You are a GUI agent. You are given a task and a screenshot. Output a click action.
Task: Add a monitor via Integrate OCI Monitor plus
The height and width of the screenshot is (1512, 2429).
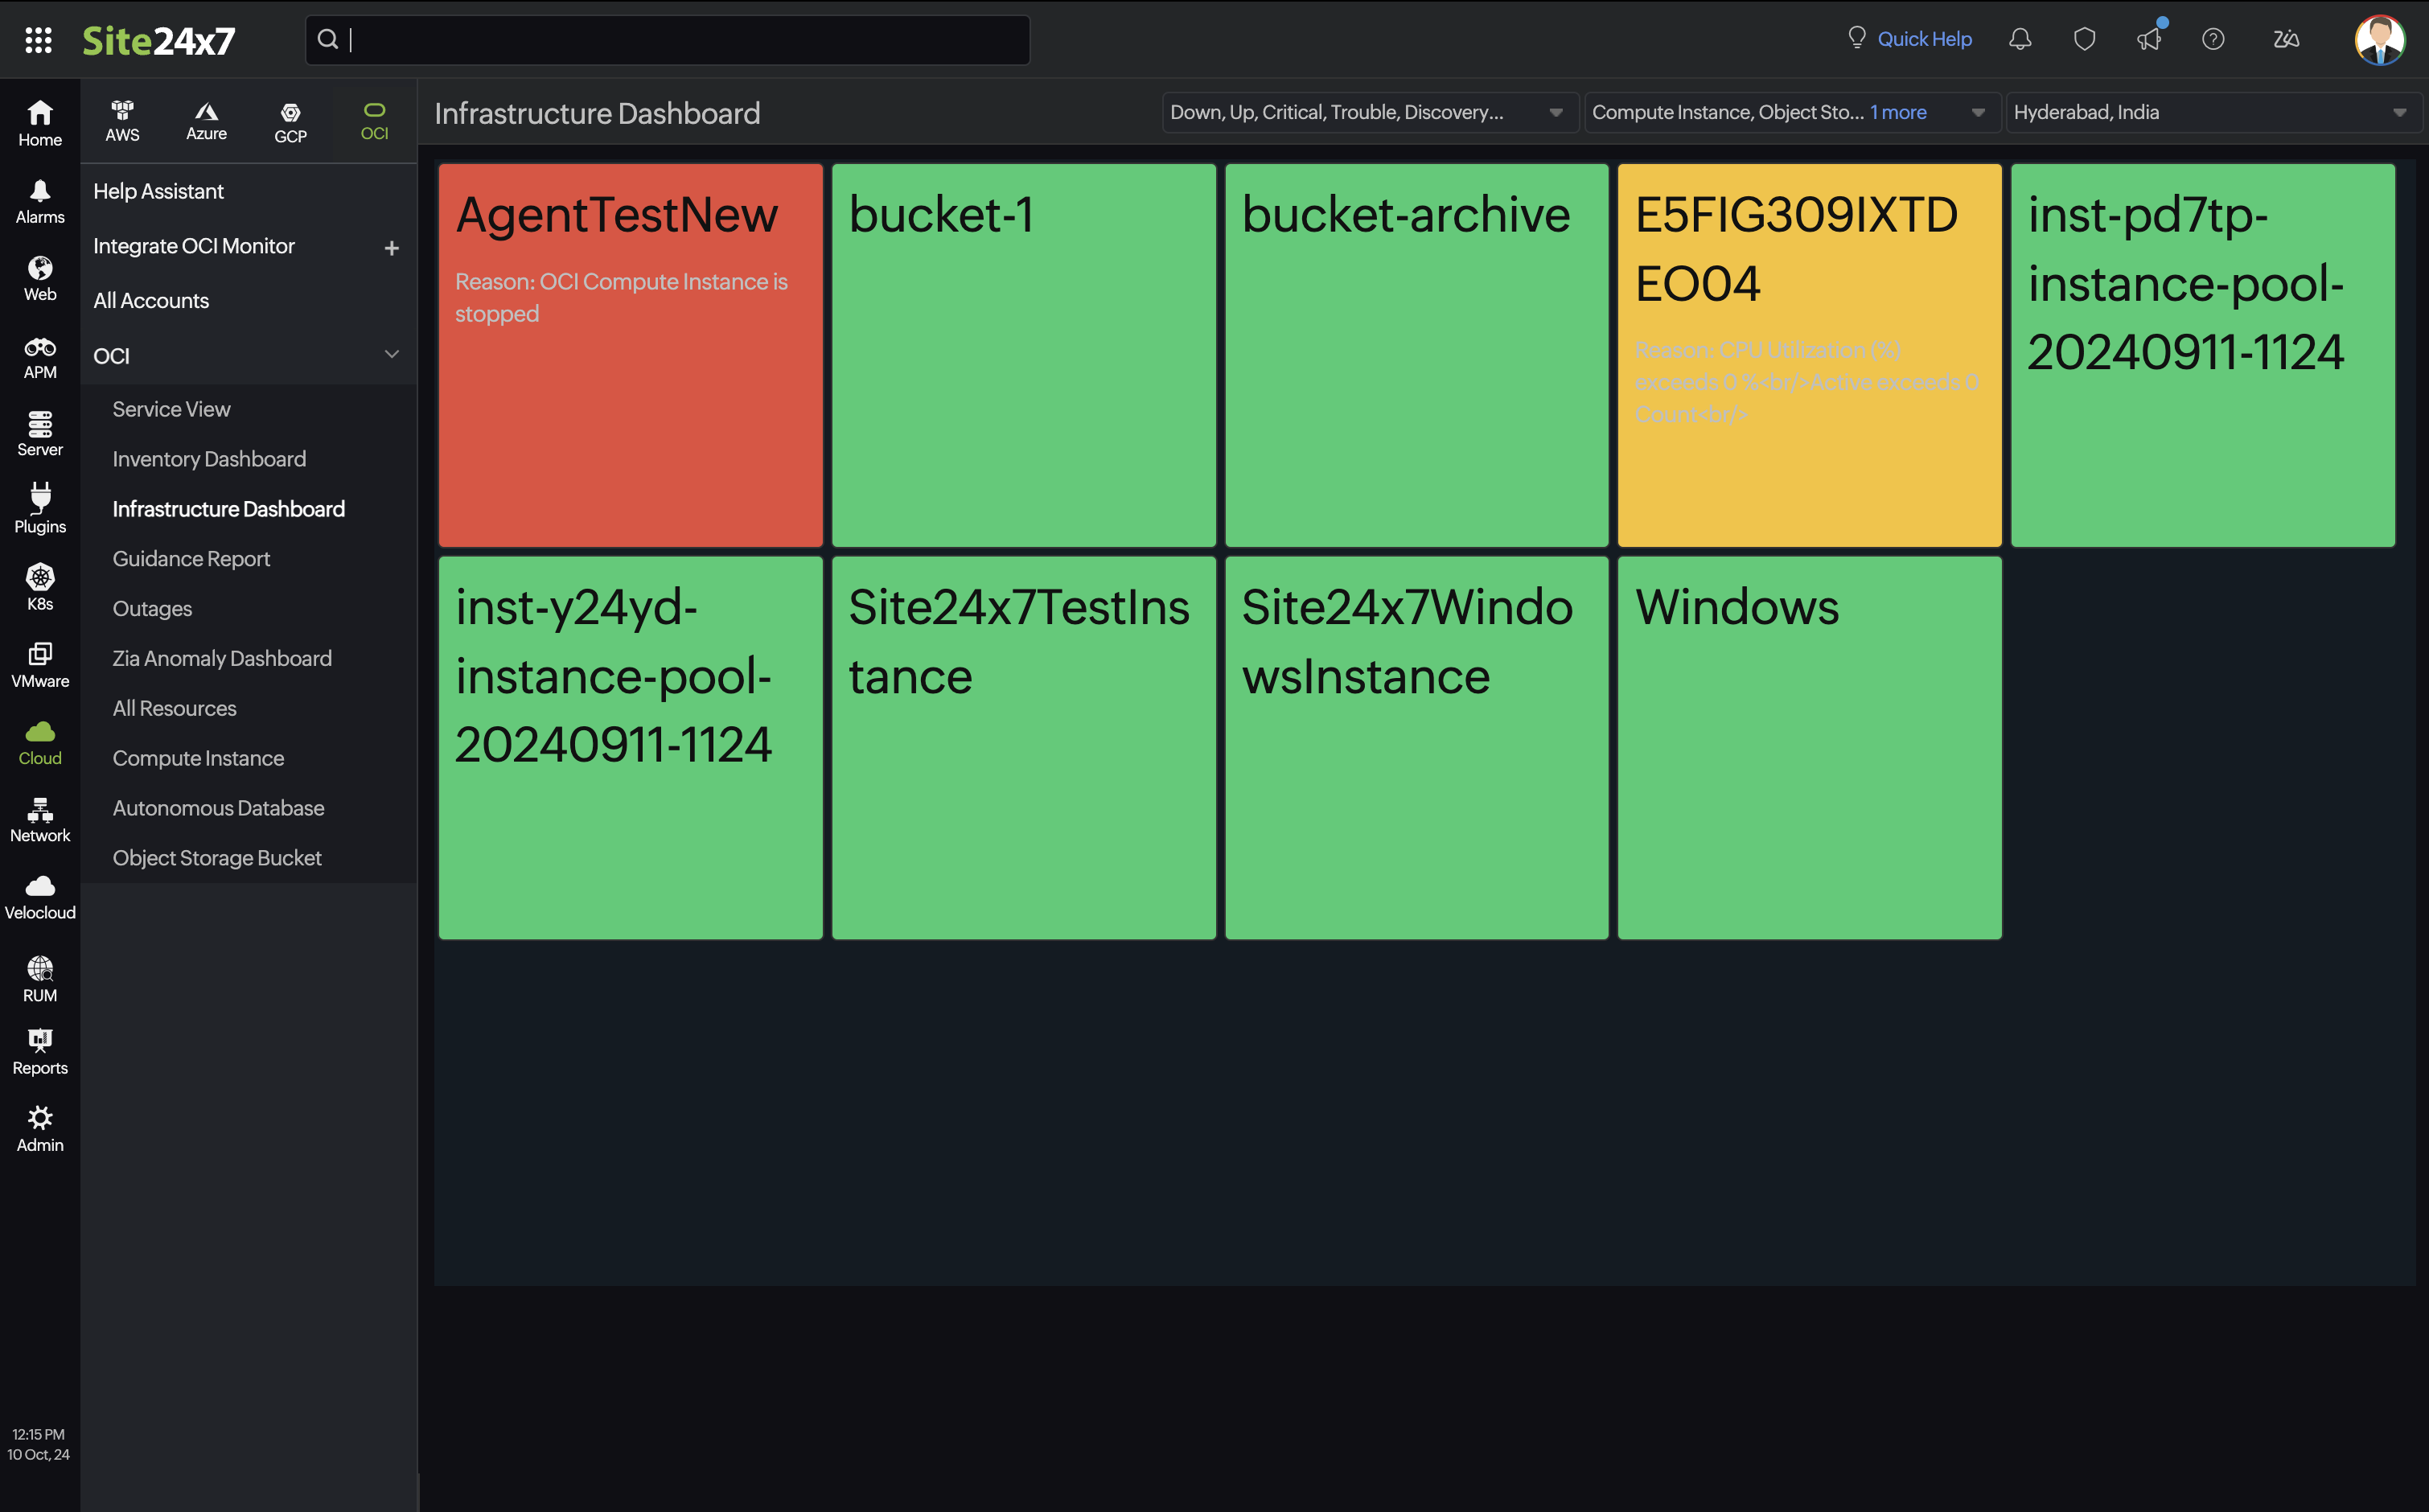[391, 247]
